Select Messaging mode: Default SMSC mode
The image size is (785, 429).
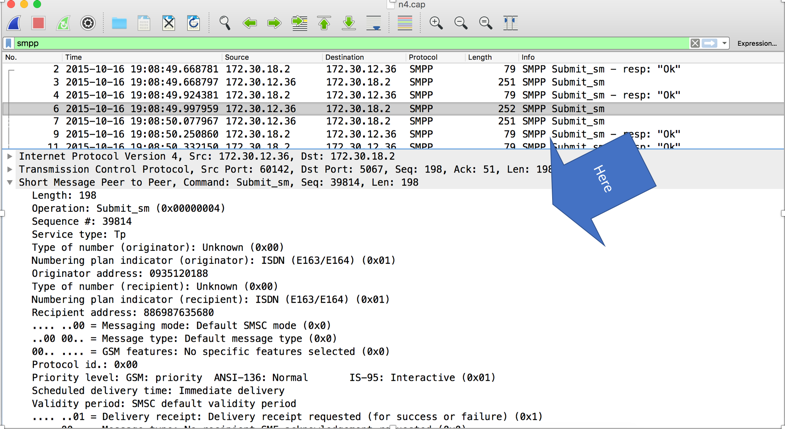(x=181, y=325)
